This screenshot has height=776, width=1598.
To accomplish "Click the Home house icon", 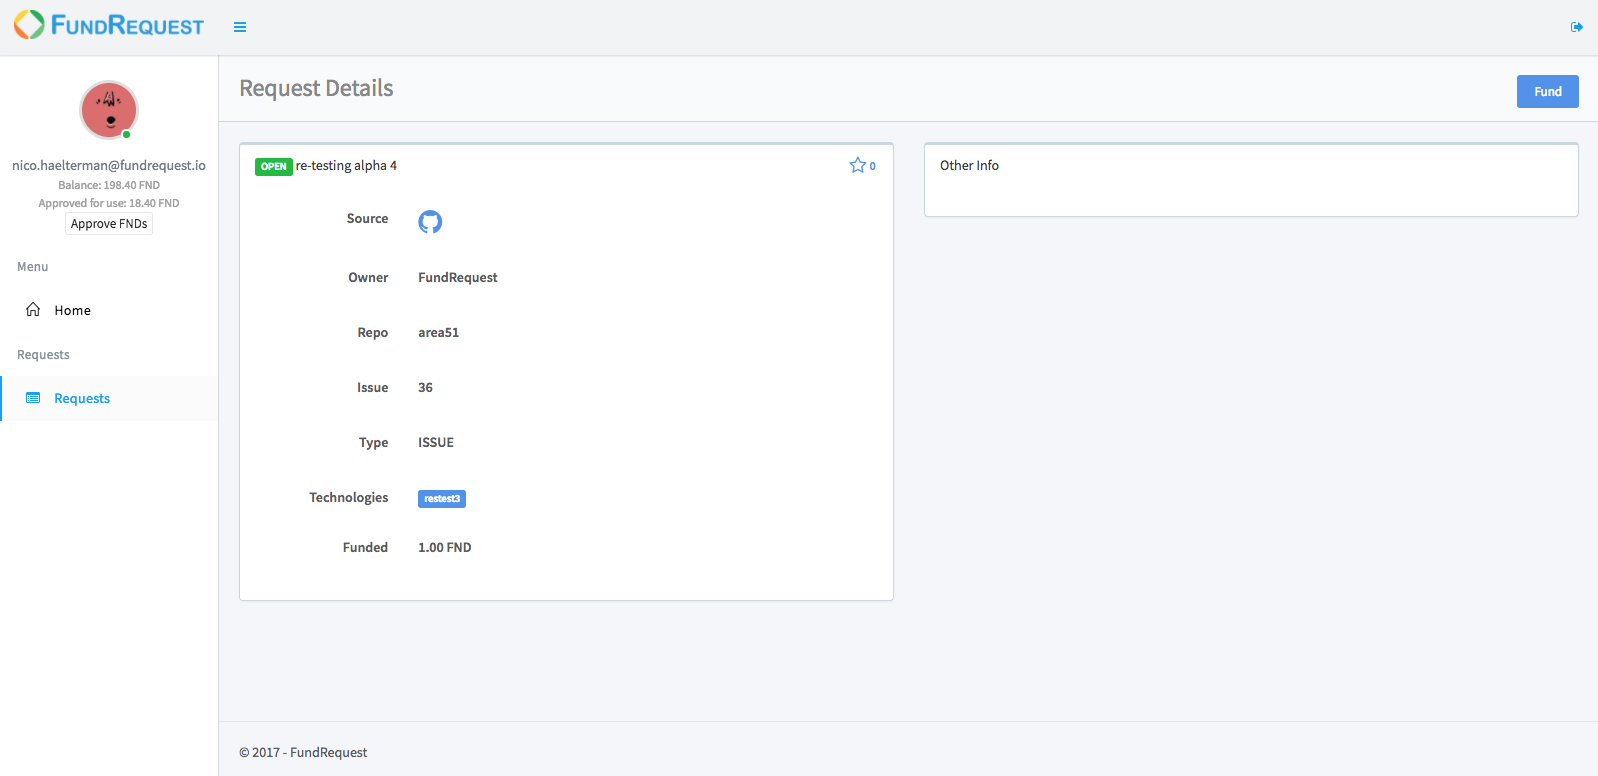I will 33,309.
